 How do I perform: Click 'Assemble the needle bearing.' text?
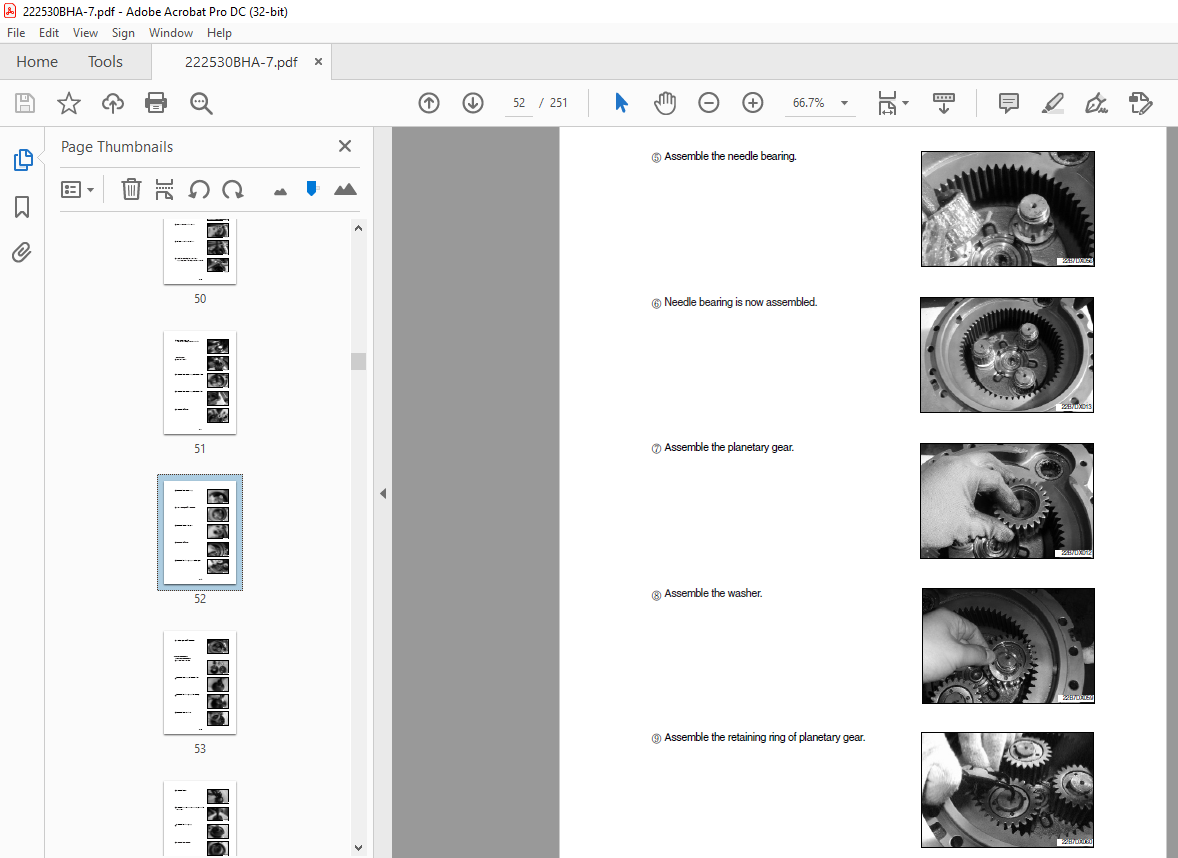tap(730, 156)
